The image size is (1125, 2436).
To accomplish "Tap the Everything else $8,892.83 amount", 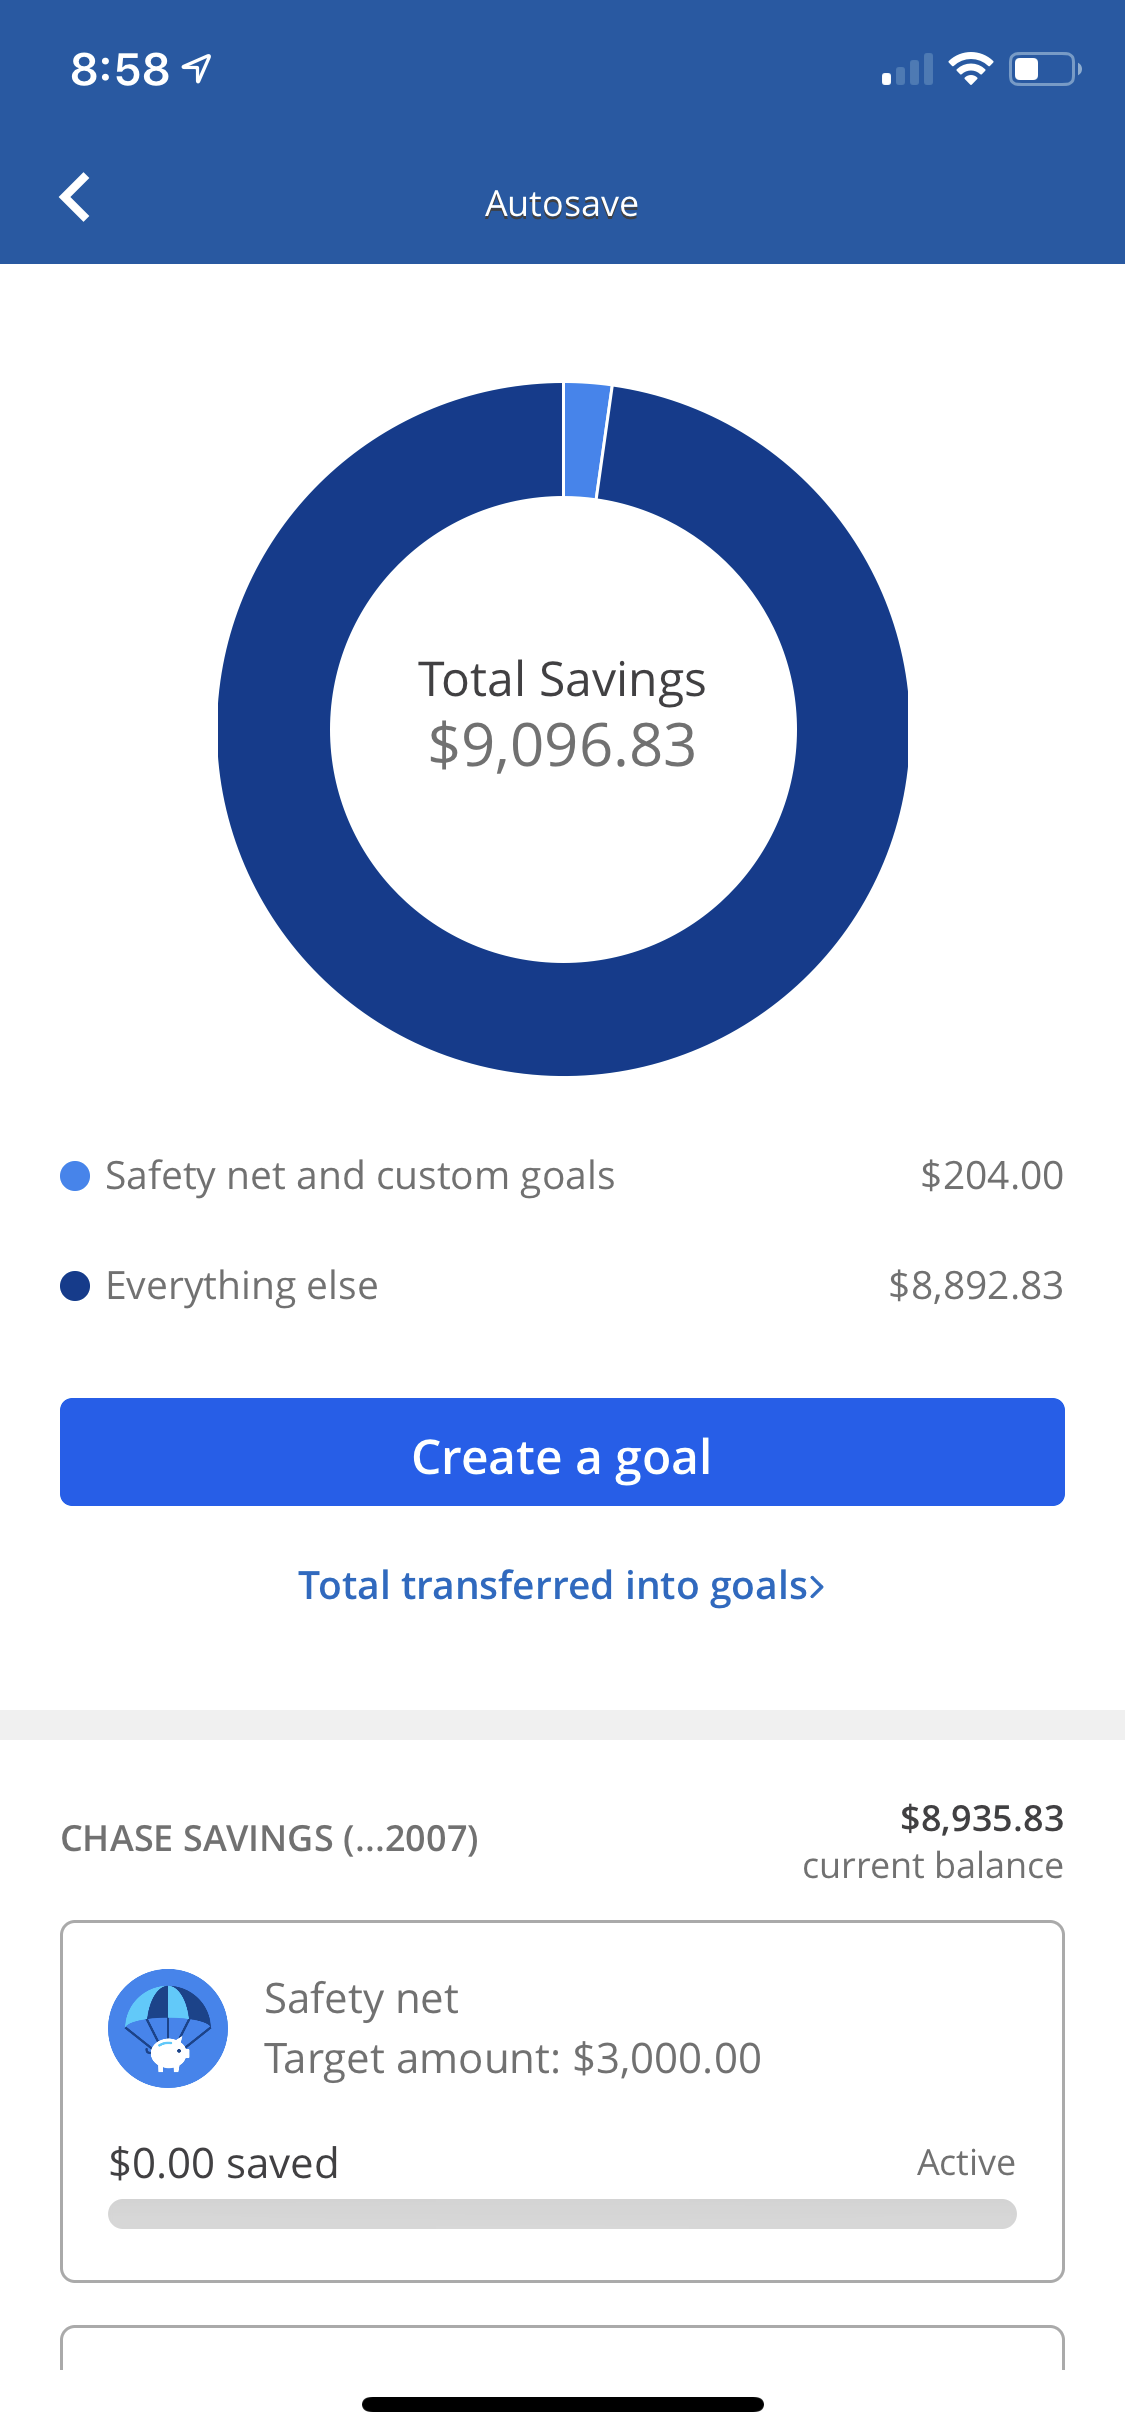I will pos(975,1286).
